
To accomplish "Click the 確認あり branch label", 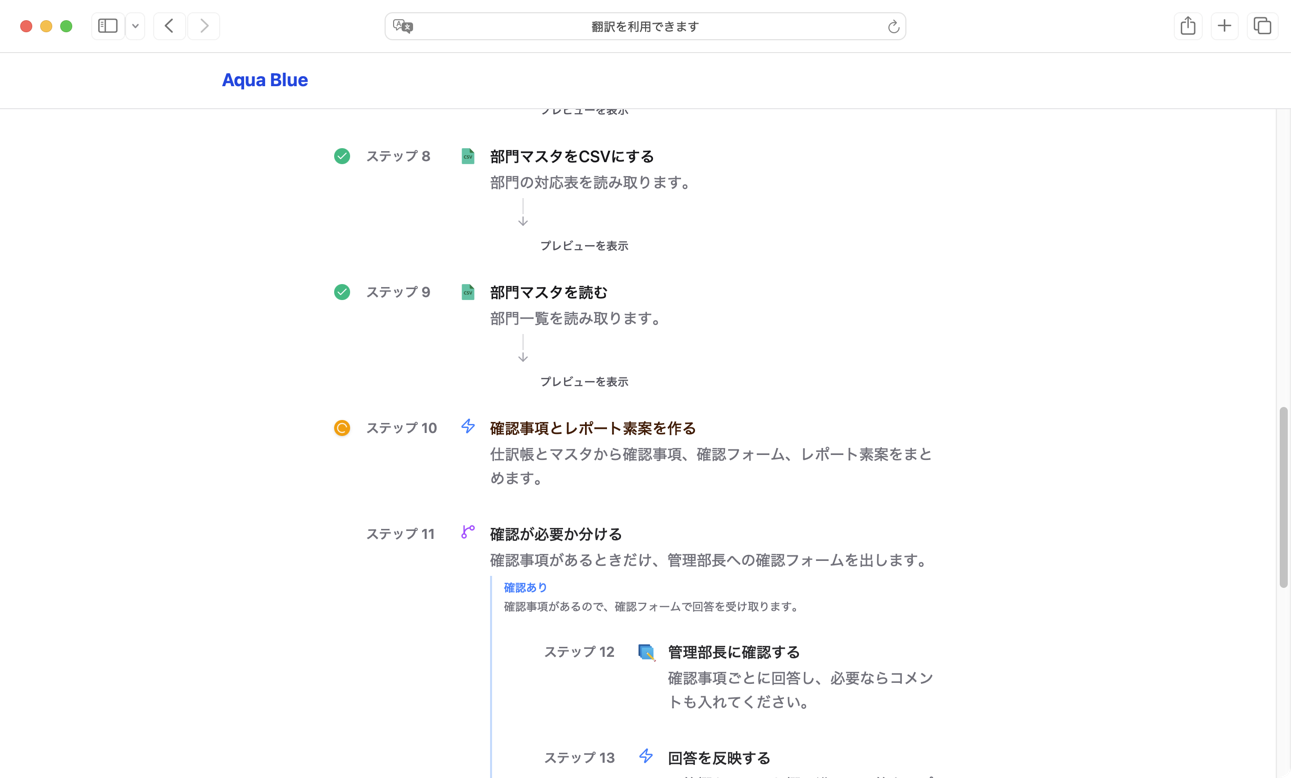I will coord(526,588).
